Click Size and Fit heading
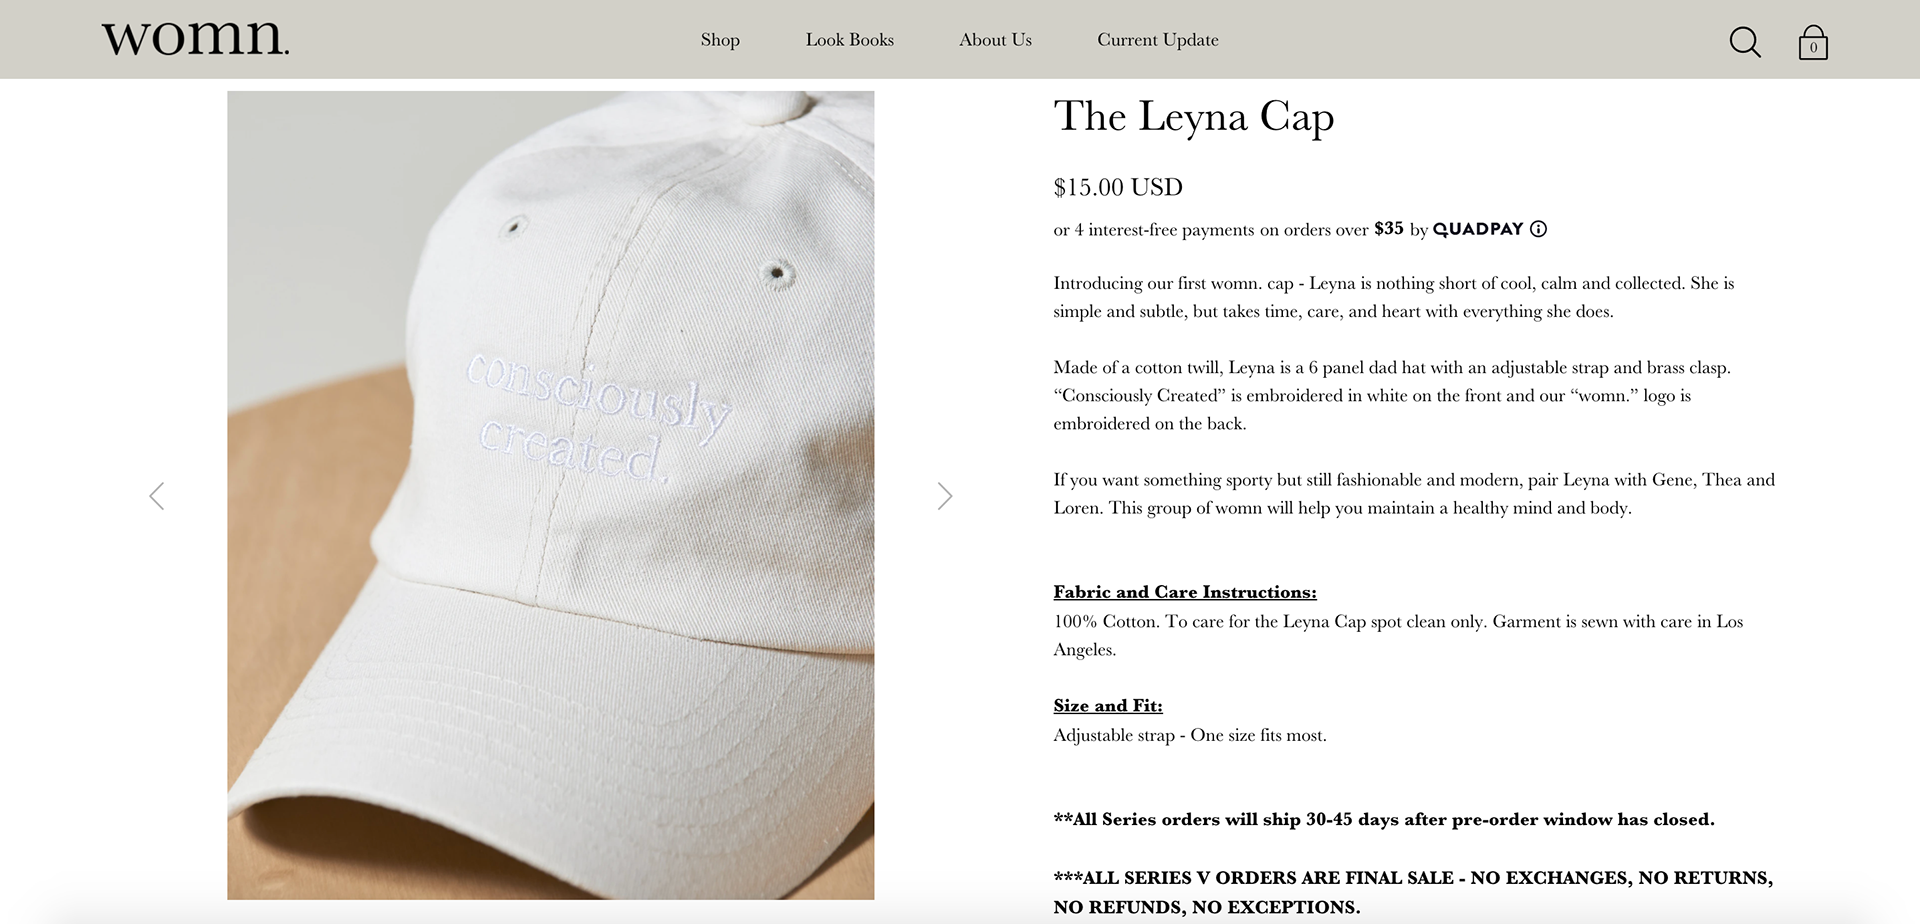The width and height of the screenshot is (1920, 924). click(x=1108, y=706)
